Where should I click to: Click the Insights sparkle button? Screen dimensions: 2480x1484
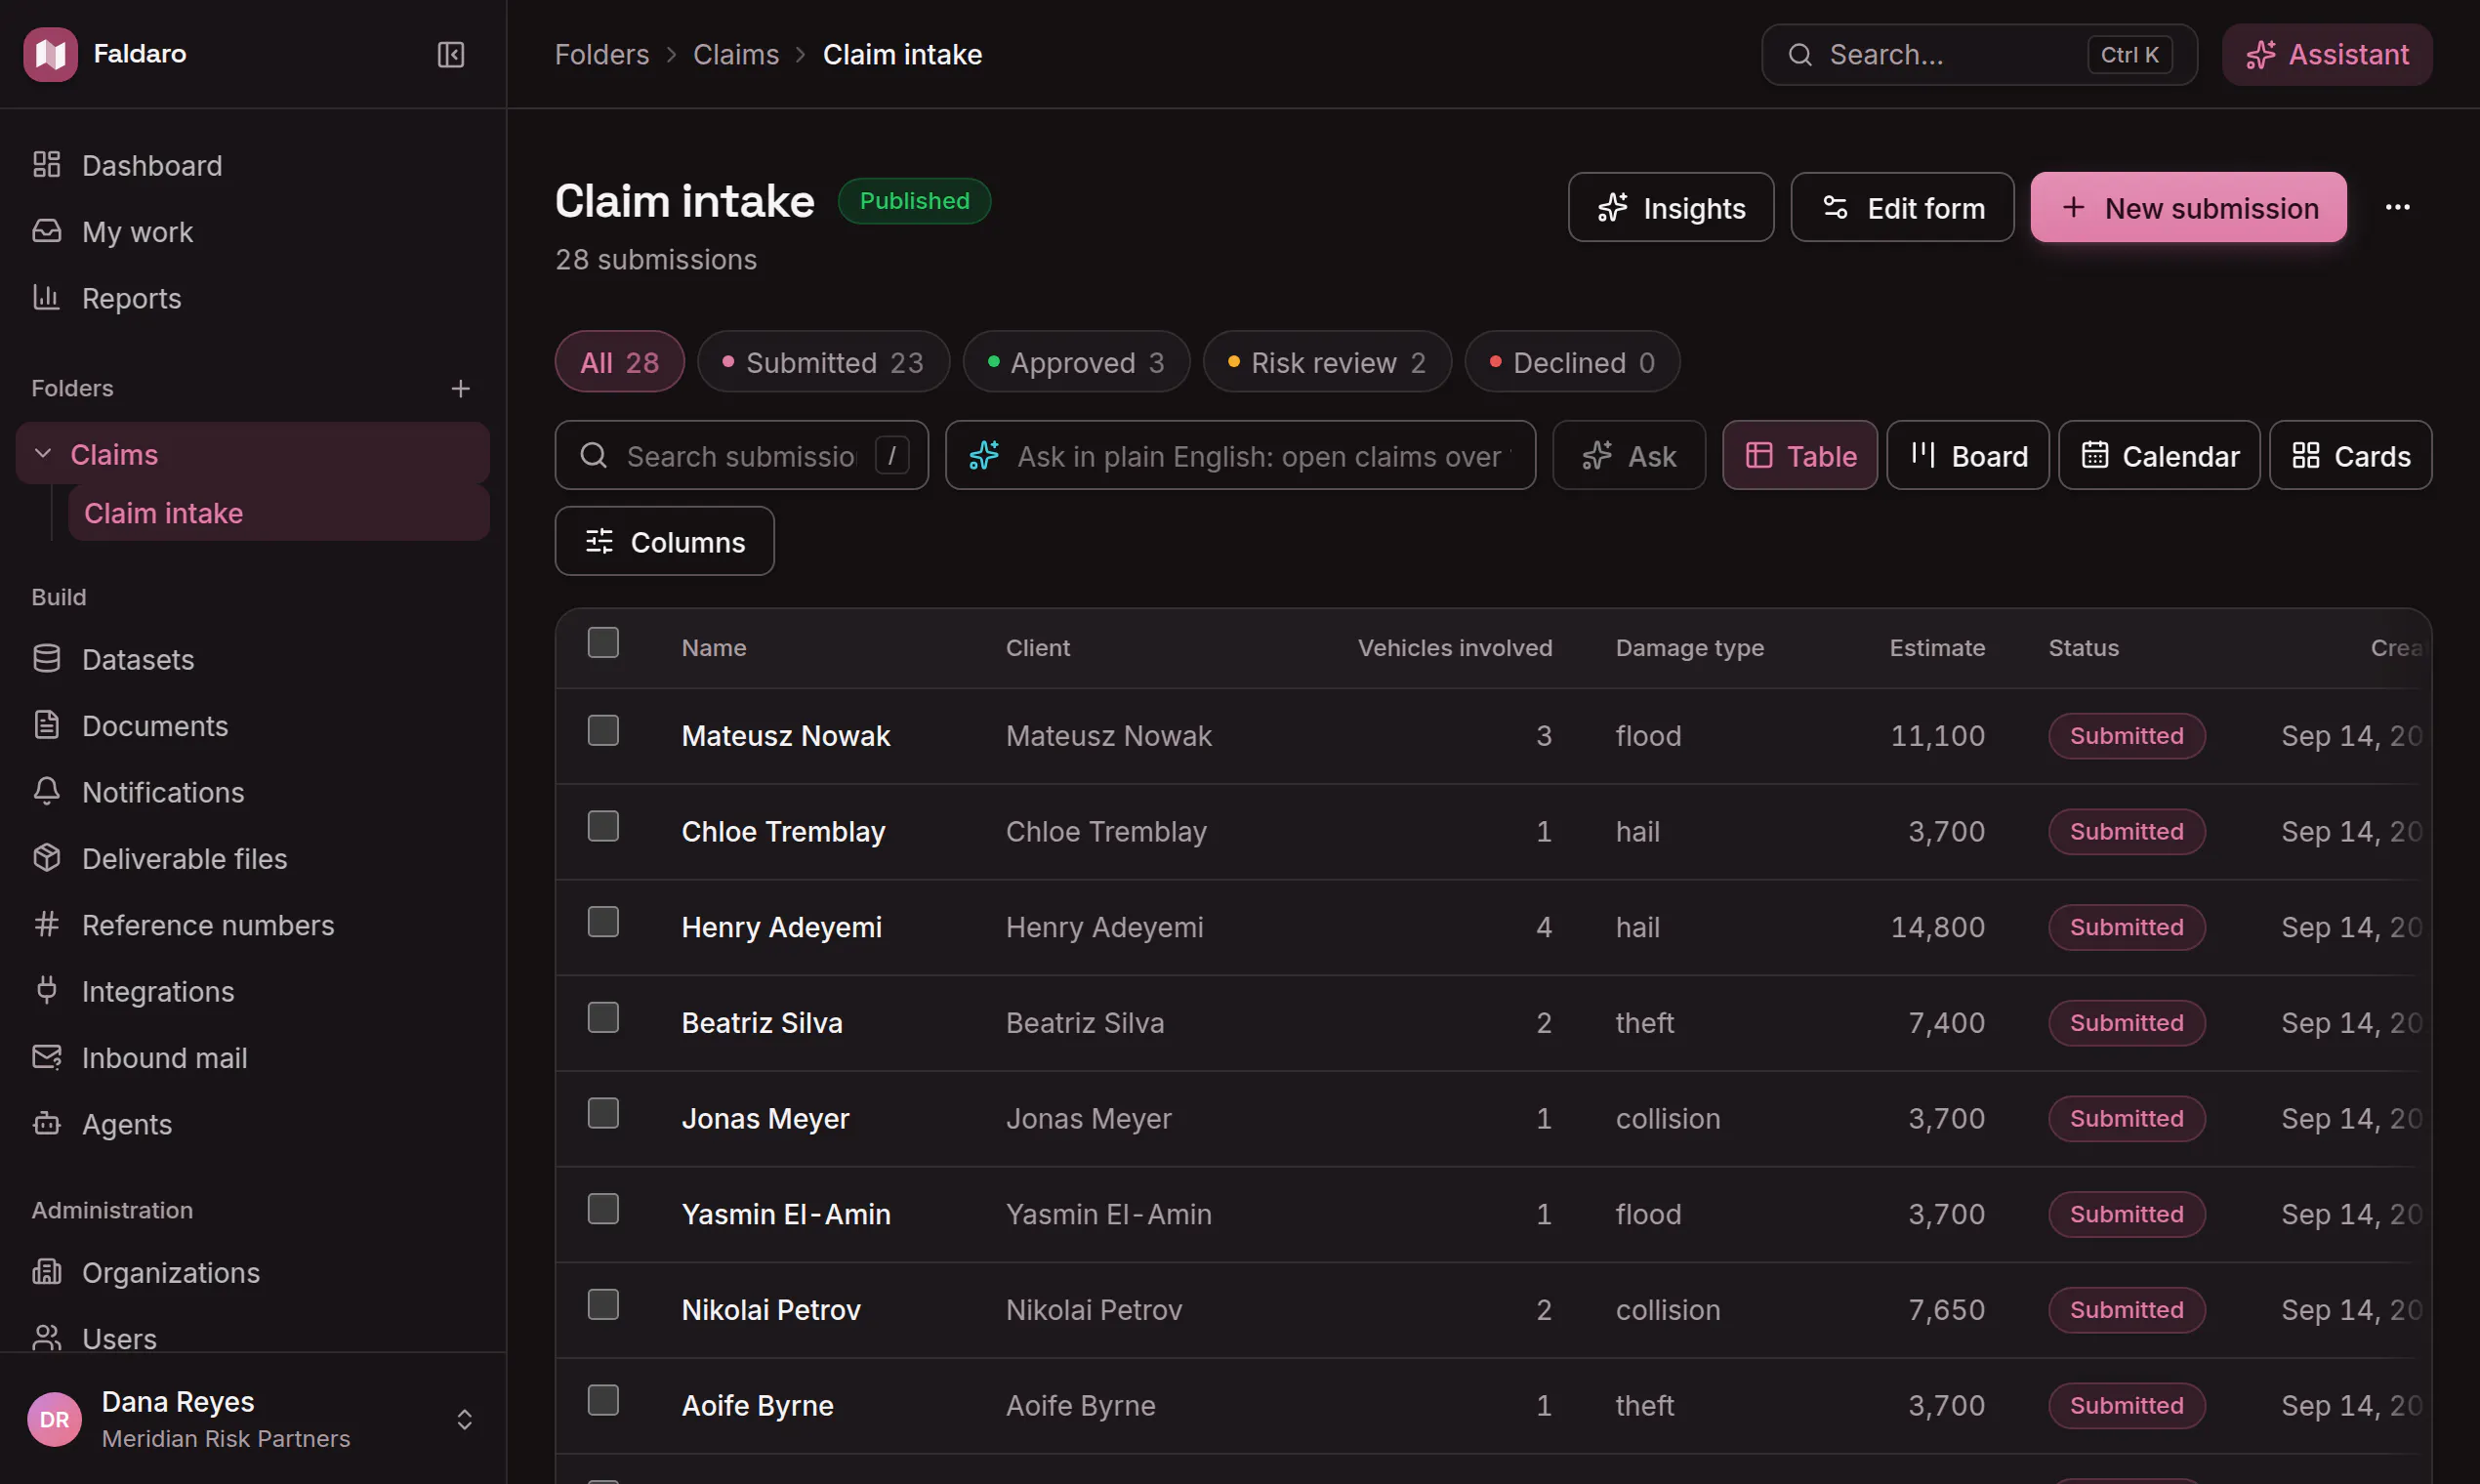[1671, 207]
